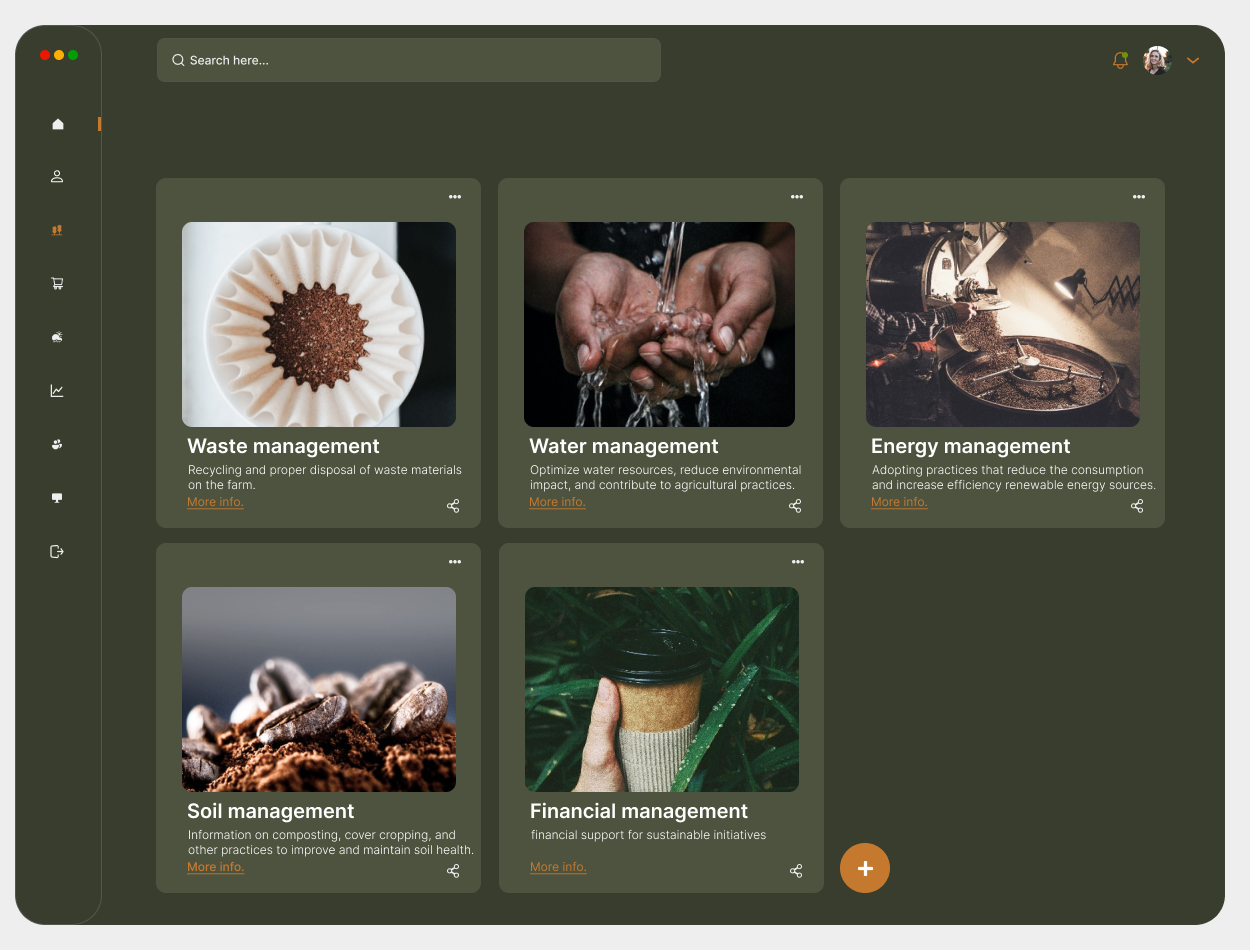Open 'More info.' under Soil management

215,867
